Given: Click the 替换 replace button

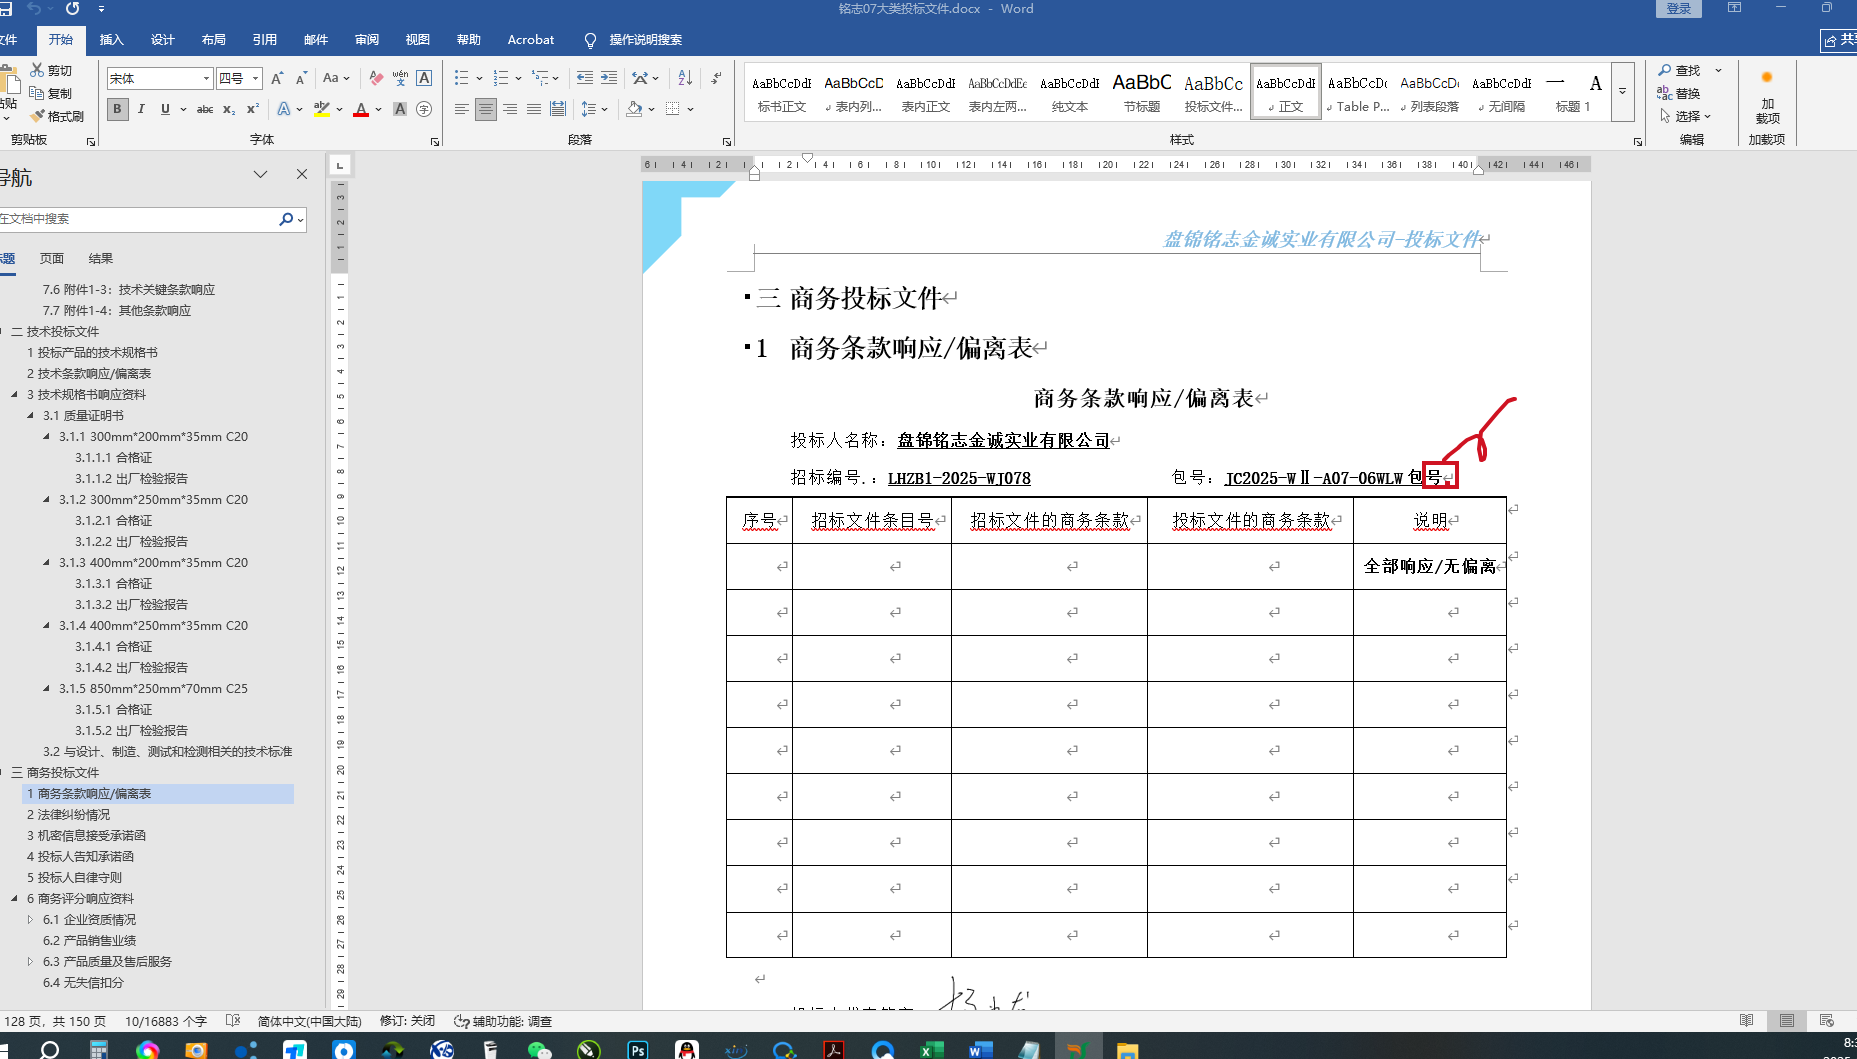Looking at the screenshot, I should [x=1679, y=93].
